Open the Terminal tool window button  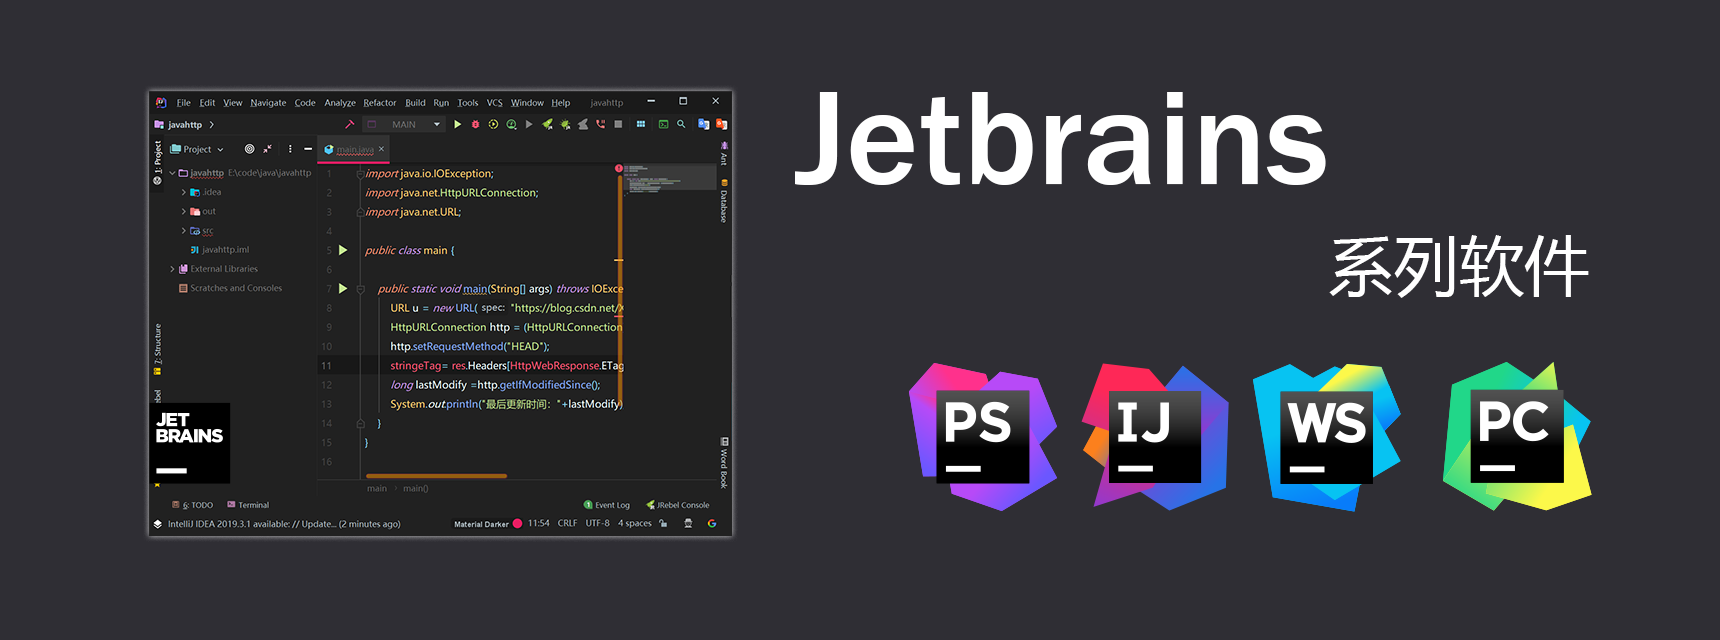pos(248,505)
